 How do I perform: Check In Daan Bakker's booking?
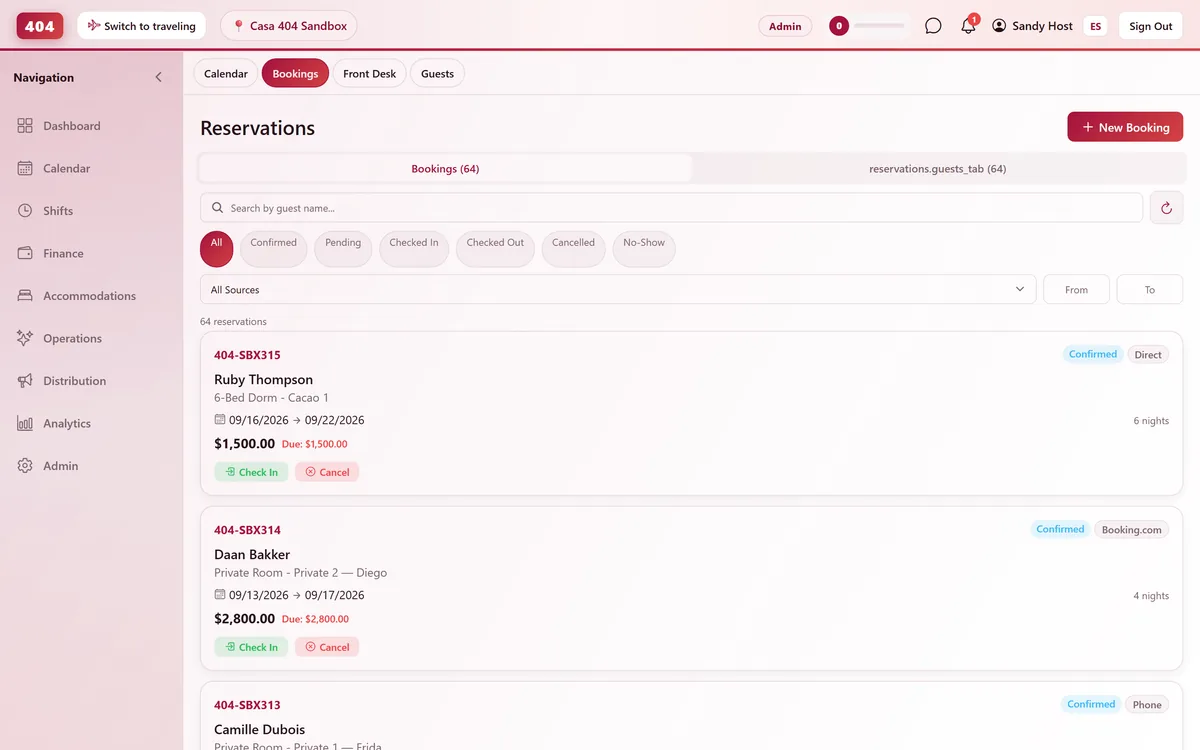coord(251,647)
